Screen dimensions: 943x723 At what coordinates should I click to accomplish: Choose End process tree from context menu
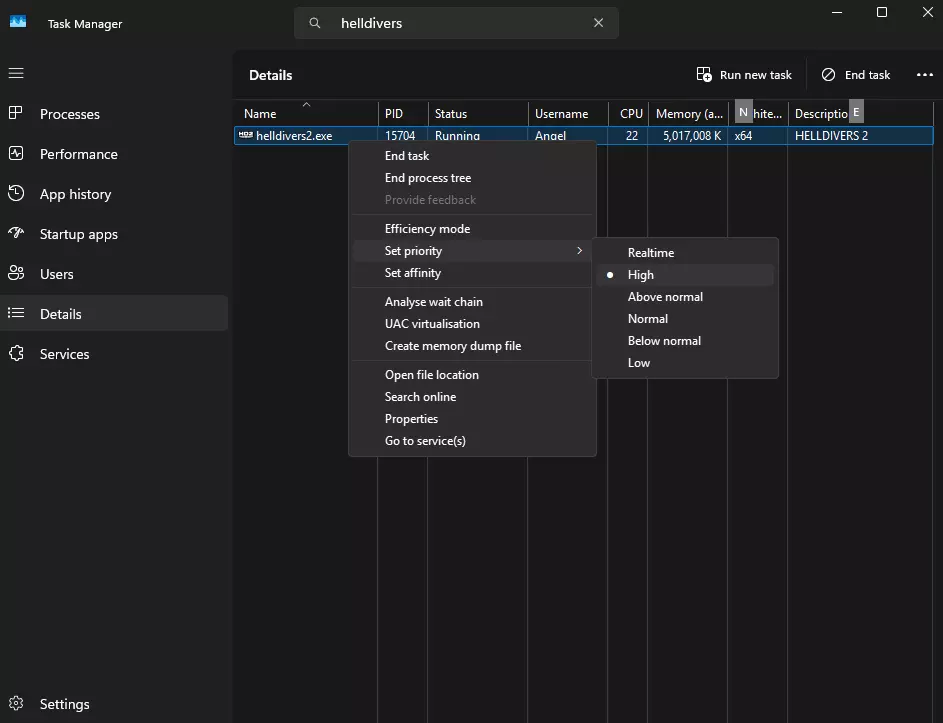coord(428,178)
